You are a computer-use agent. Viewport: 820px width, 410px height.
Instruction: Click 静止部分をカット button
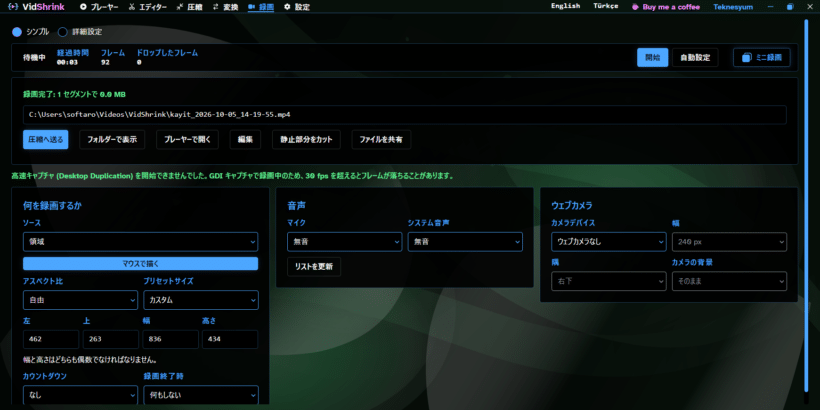pos(306,140)
